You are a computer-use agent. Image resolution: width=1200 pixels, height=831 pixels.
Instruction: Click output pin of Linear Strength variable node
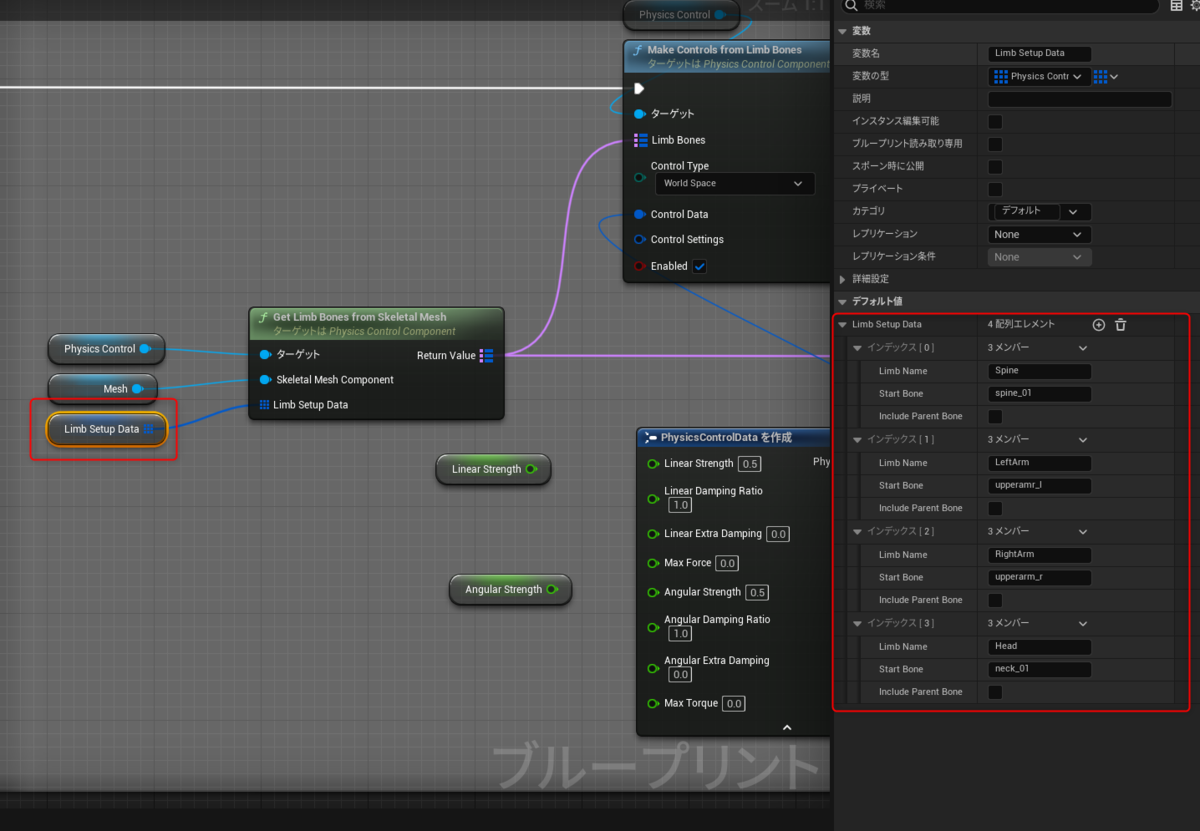click(531, 469)
